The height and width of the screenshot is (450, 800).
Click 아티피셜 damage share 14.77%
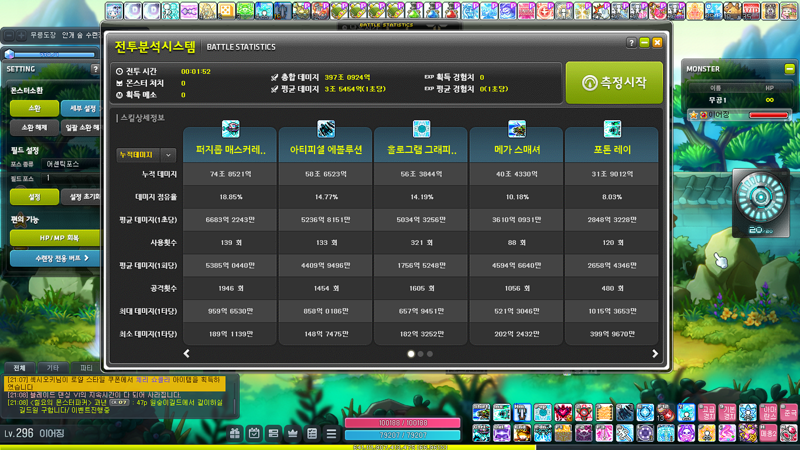(326, 197)
